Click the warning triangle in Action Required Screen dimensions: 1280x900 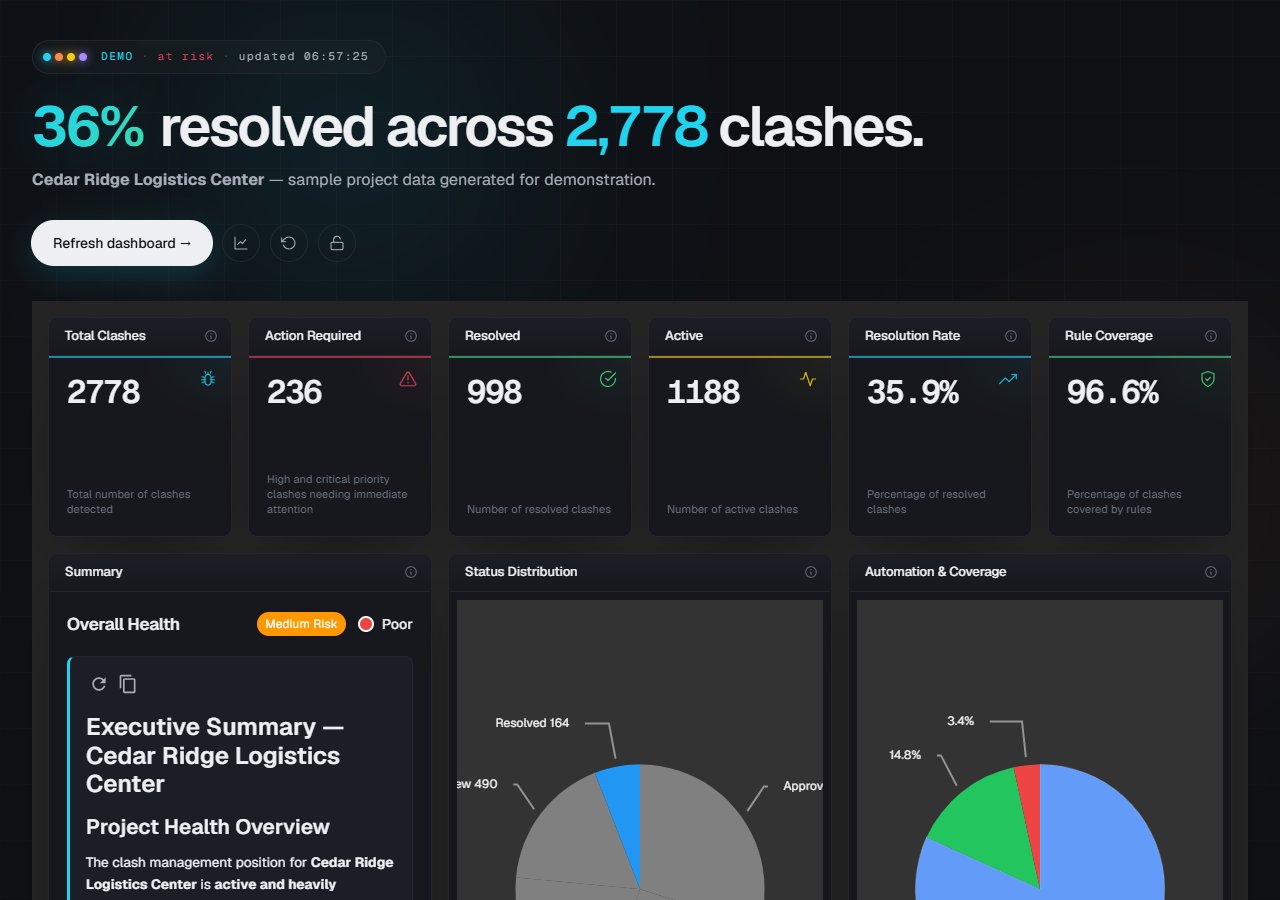(408, 379)
